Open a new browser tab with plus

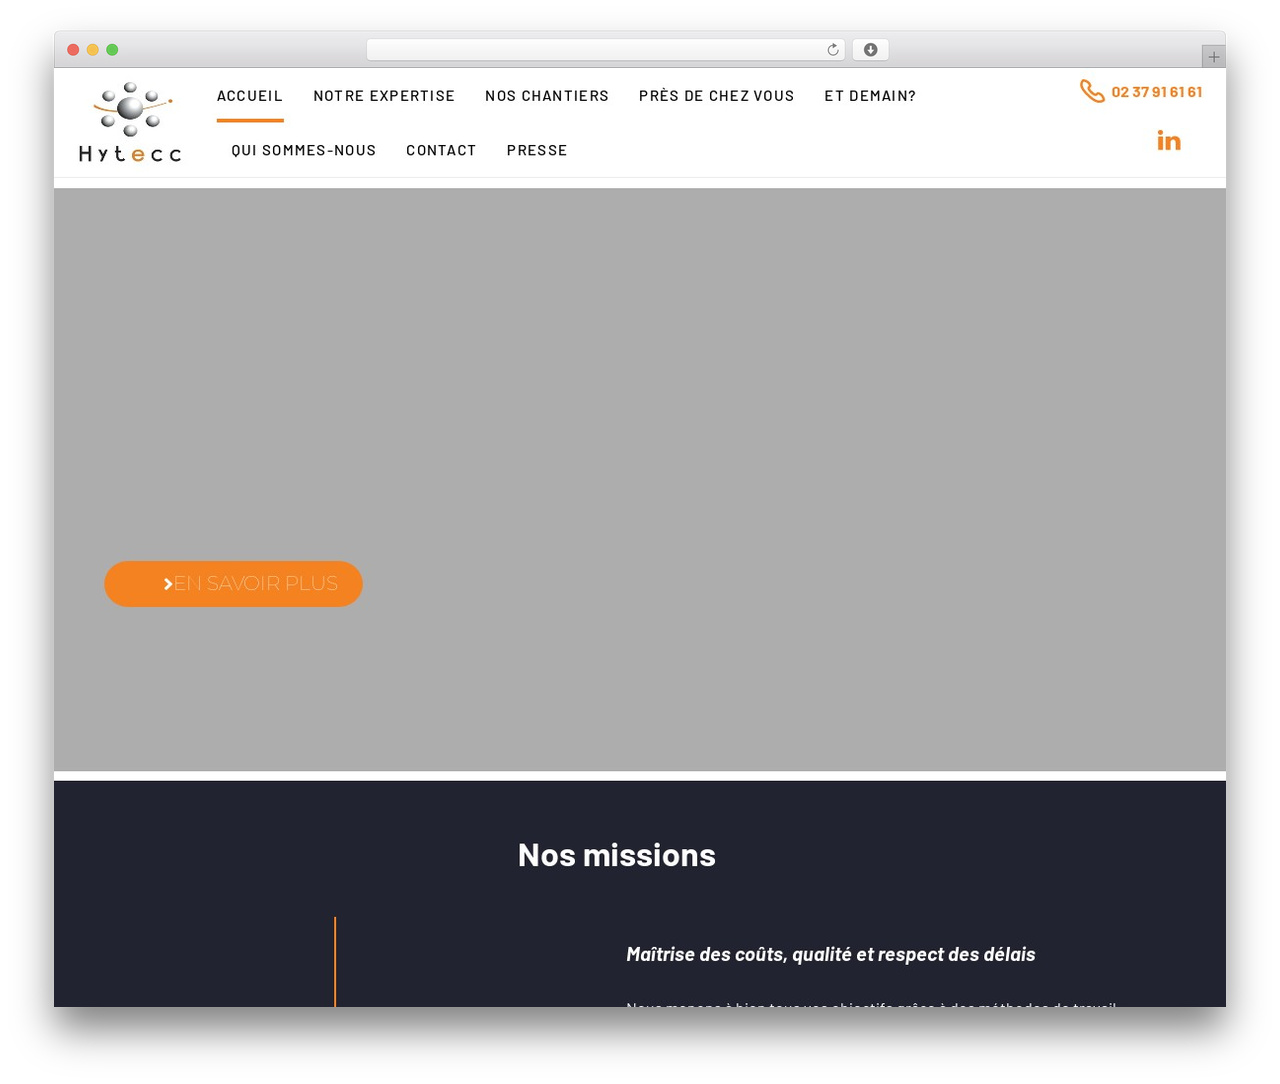(x=1213, y=57)
